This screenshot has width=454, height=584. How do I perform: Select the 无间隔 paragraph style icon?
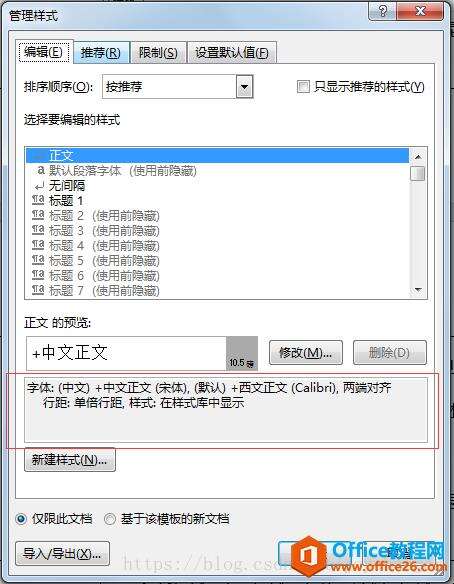click(39, 185)
